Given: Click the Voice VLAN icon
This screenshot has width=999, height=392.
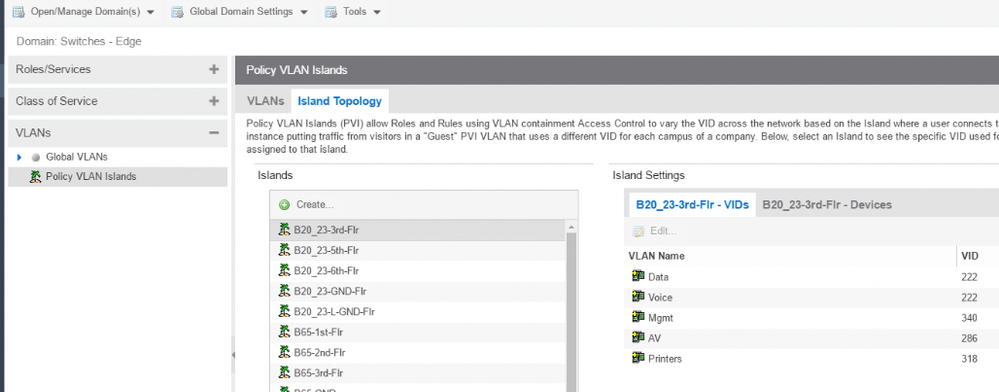Looking at the screenshot, I should click(x=638, y=296).
